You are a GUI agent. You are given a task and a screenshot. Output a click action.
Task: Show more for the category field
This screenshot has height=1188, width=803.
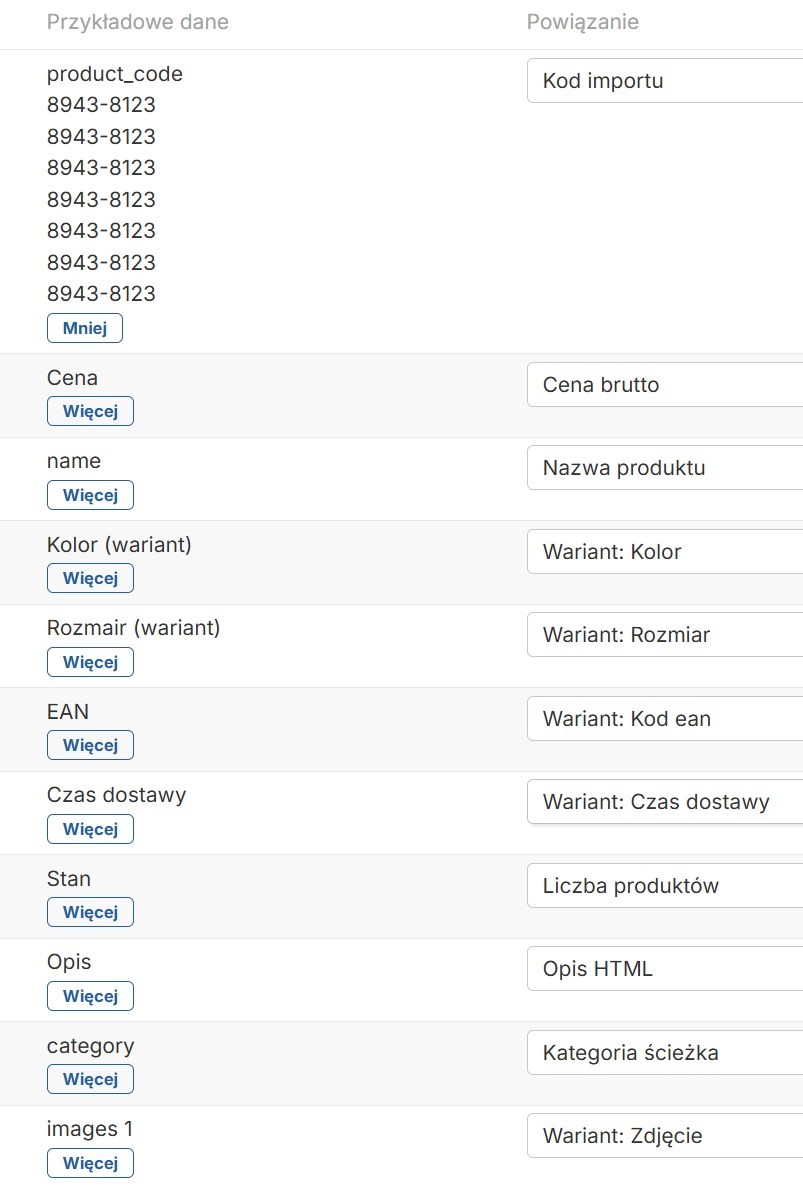click(x=90, y=1079)
